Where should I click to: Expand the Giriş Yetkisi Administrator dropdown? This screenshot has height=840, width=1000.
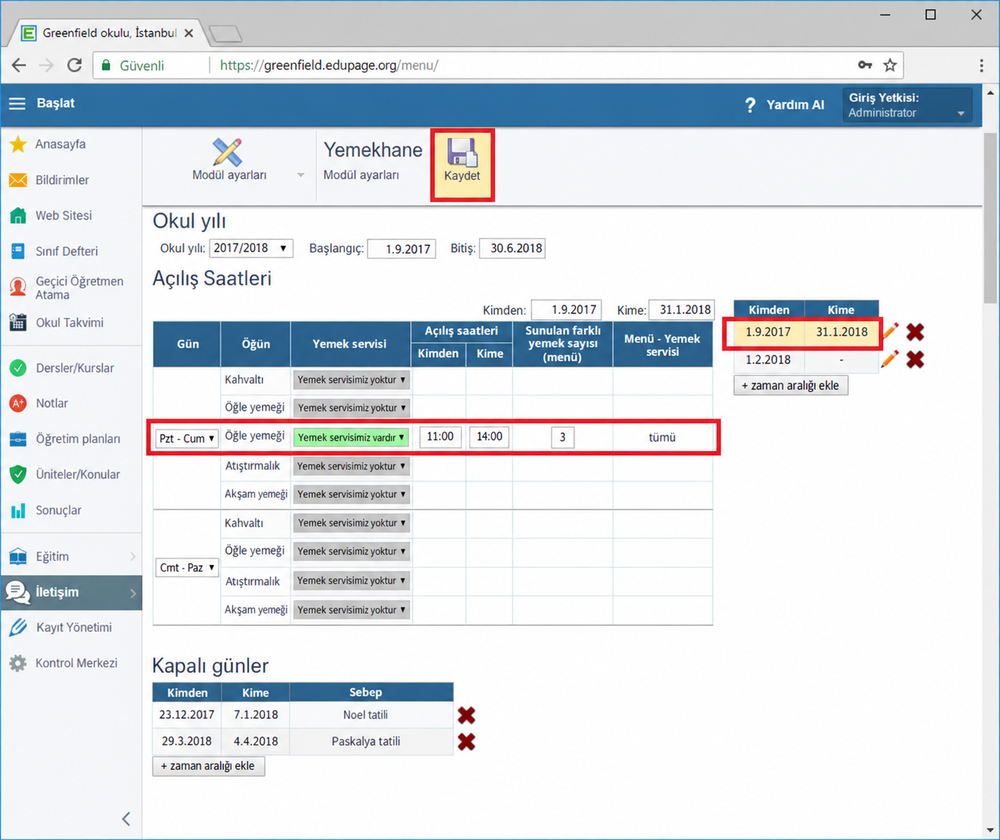(x=906, y=105)
